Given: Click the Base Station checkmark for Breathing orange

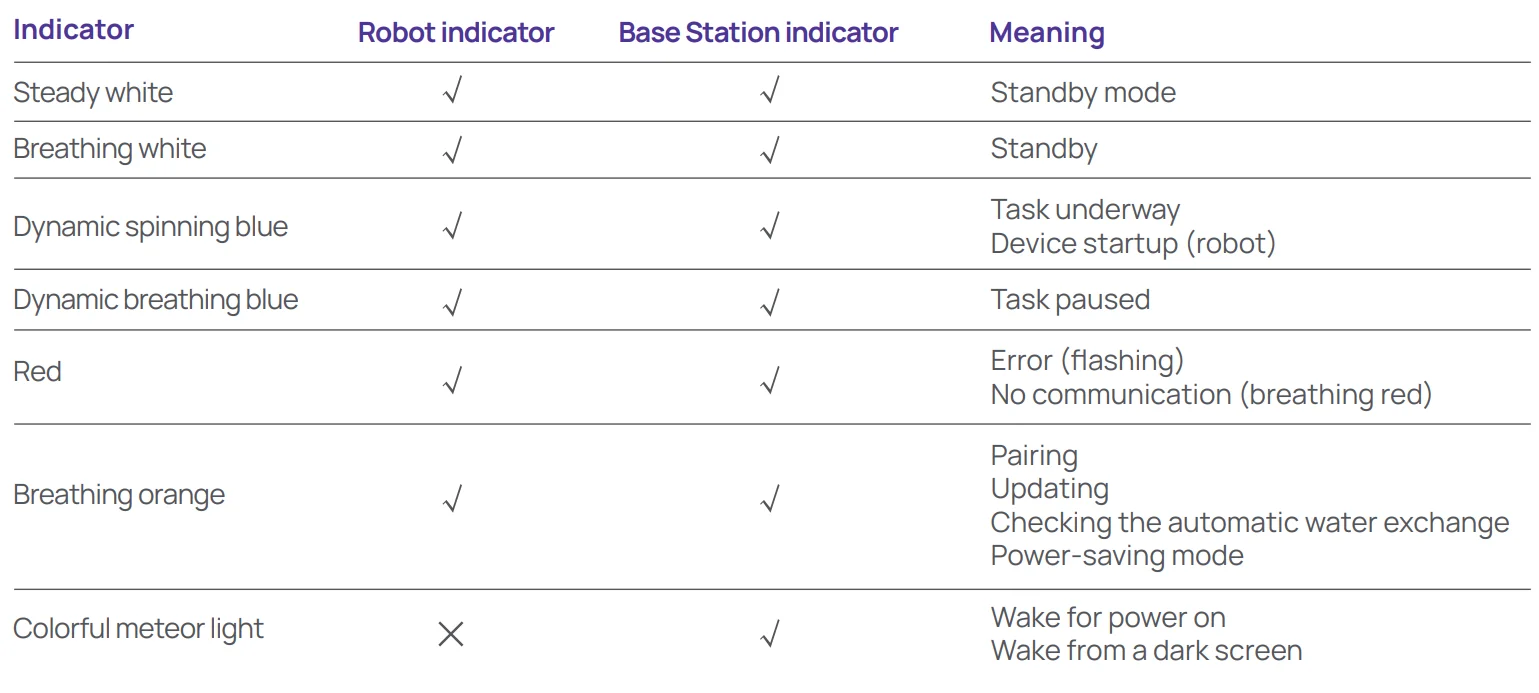Looking at the screenshot, I should pos(769,498).
